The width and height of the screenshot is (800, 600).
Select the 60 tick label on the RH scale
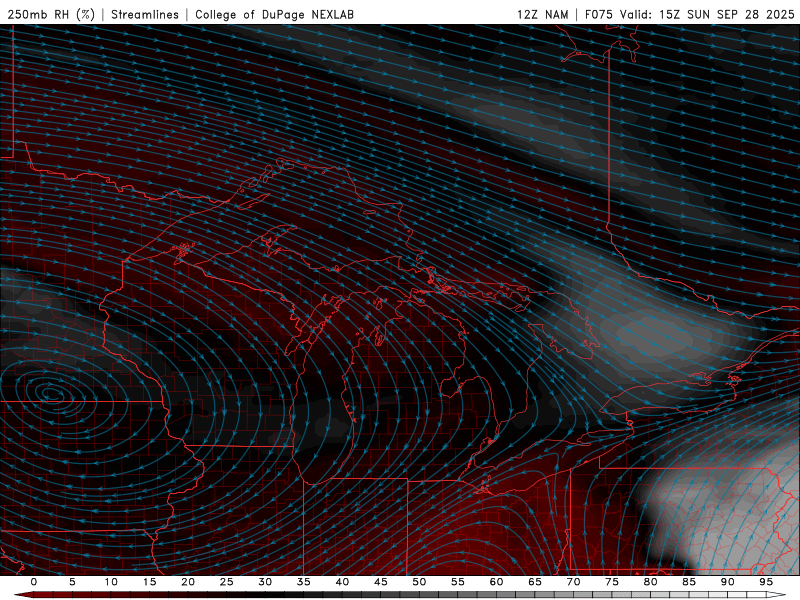[x=496, y=582]
